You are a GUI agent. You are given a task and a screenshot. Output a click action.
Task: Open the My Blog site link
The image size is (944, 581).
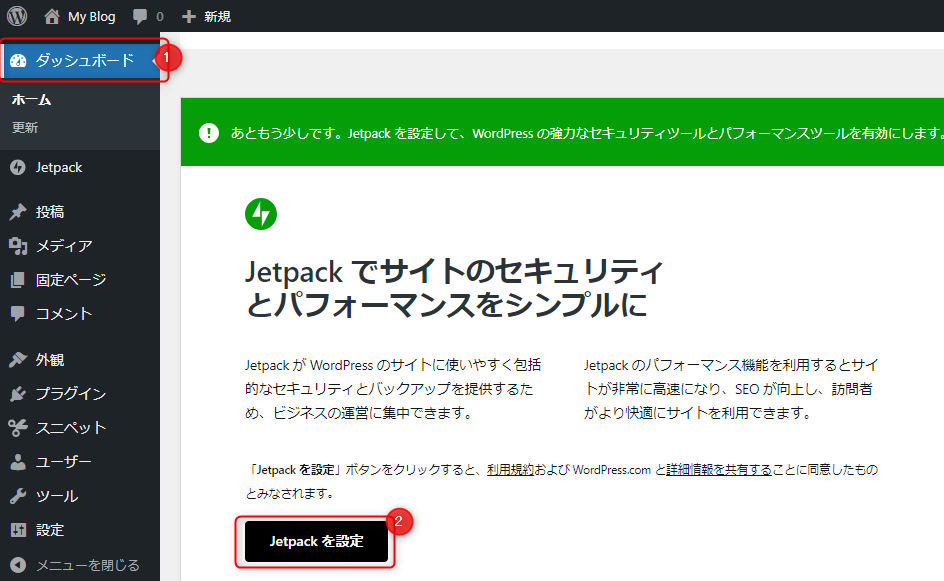pos(92,16)
